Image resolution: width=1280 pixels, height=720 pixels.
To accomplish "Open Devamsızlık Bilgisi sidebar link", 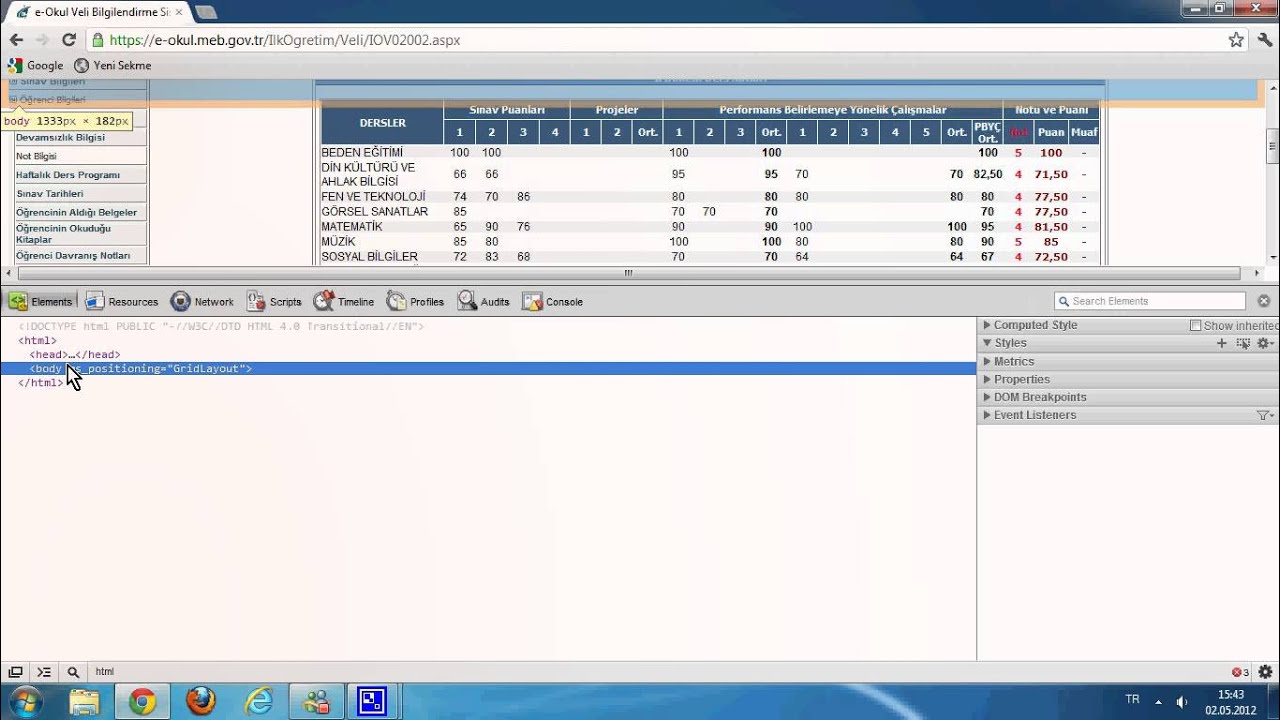I will coord(60,137).
